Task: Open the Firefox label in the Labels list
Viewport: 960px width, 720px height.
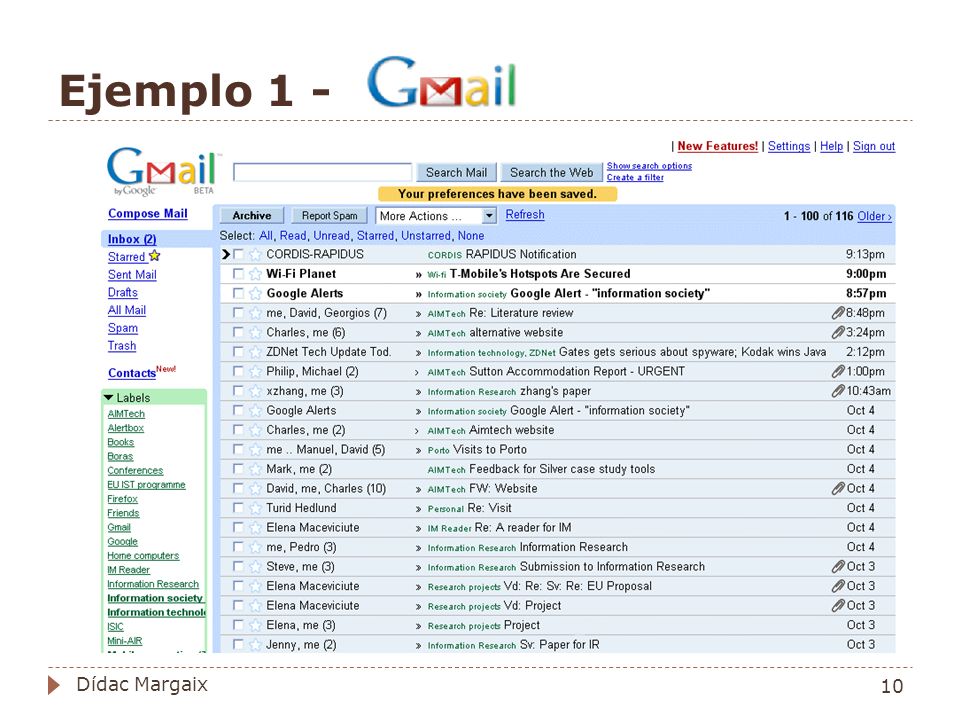Action: [122, 499]
